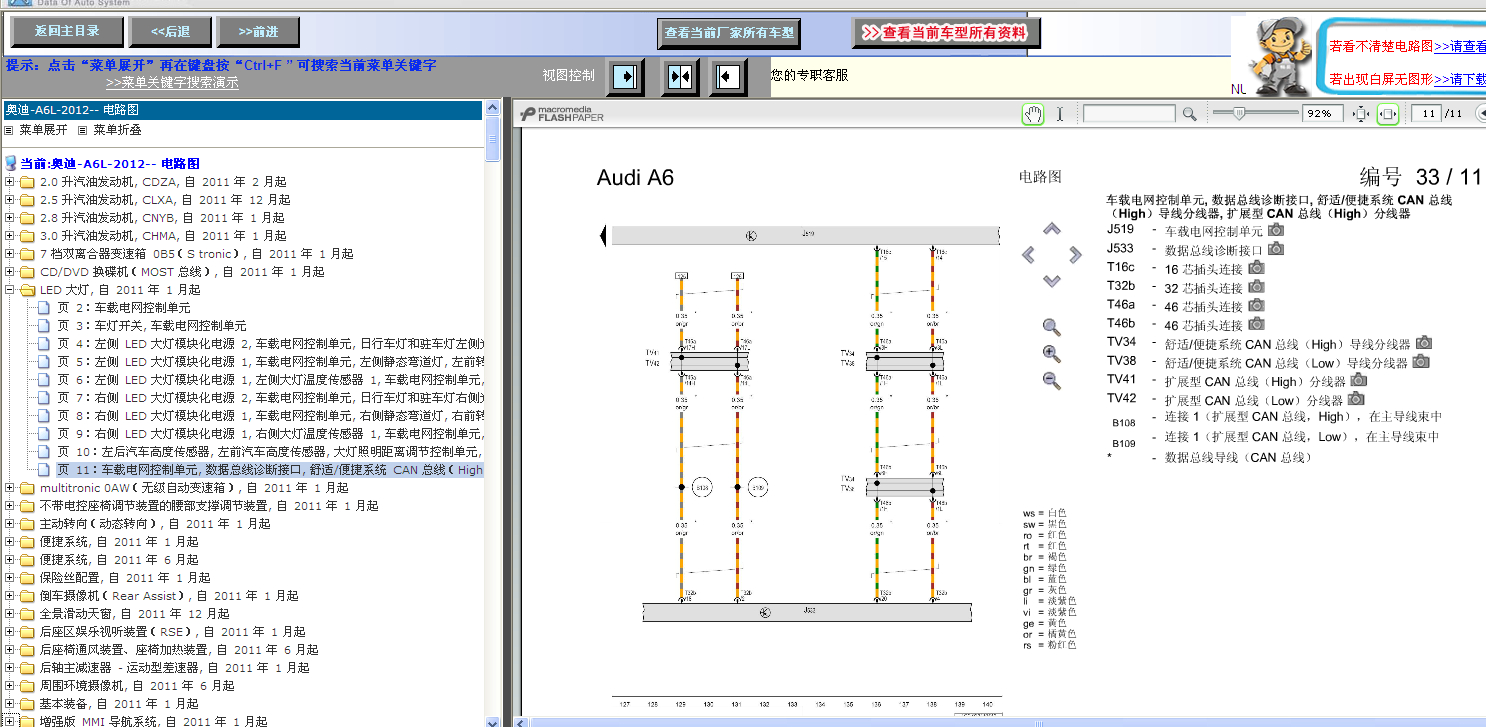The width and height of the screenshot is (1486, 727).
Task: Select the text selection I-beam tool
Action: click(x=1060, y=114)
